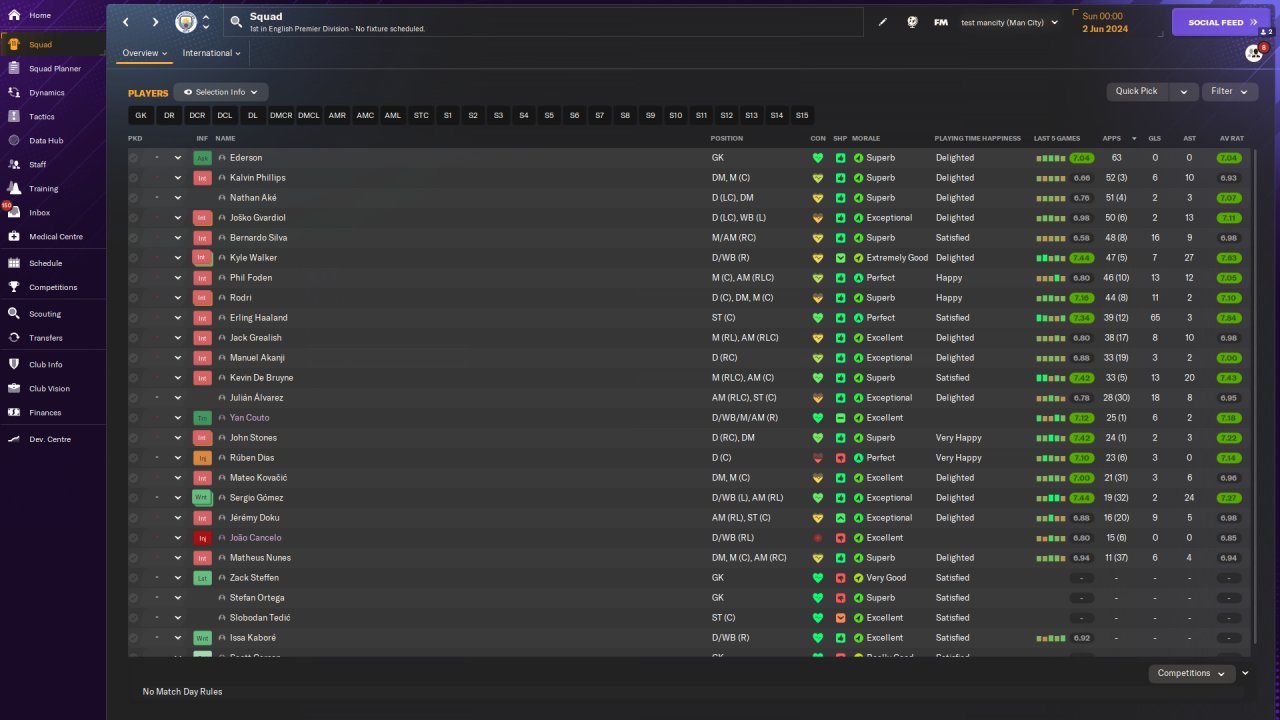This screenshot has width=1280, height=720.
Task: Toggle the pick circle for Rodri
Action: tap(134, 298)
